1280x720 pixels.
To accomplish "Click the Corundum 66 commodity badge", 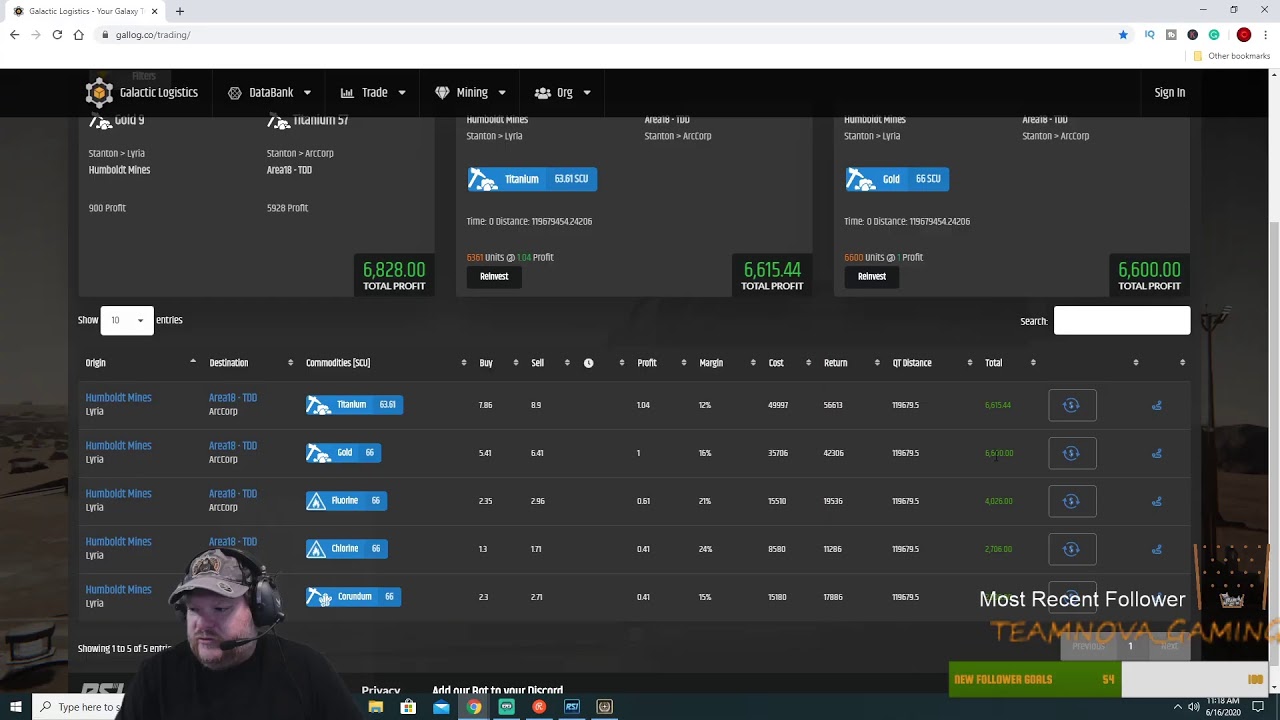I will [353, 597].
